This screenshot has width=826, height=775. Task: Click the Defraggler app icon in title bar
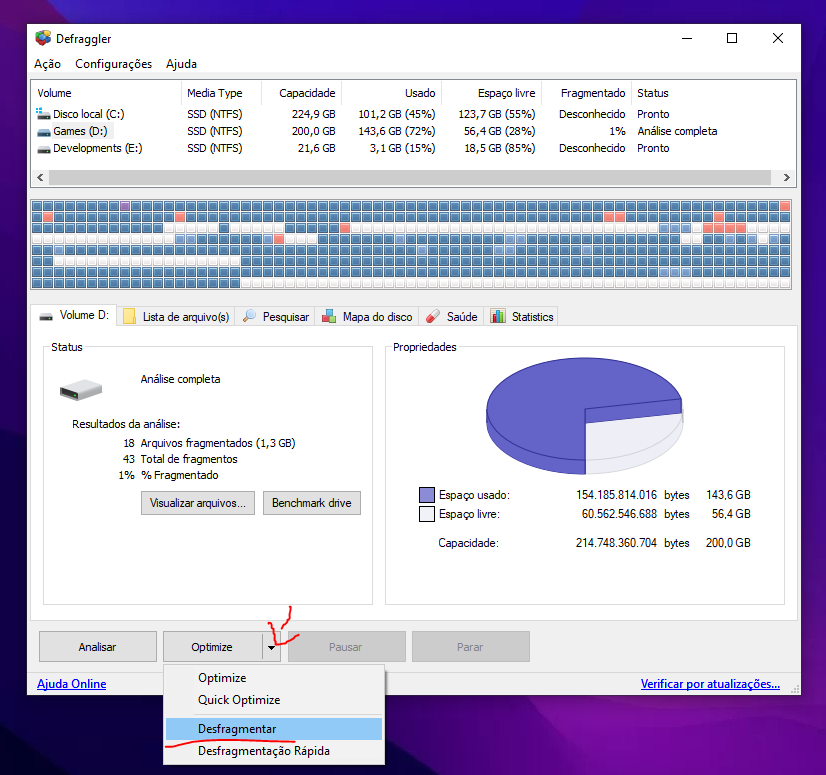point(43,38)
